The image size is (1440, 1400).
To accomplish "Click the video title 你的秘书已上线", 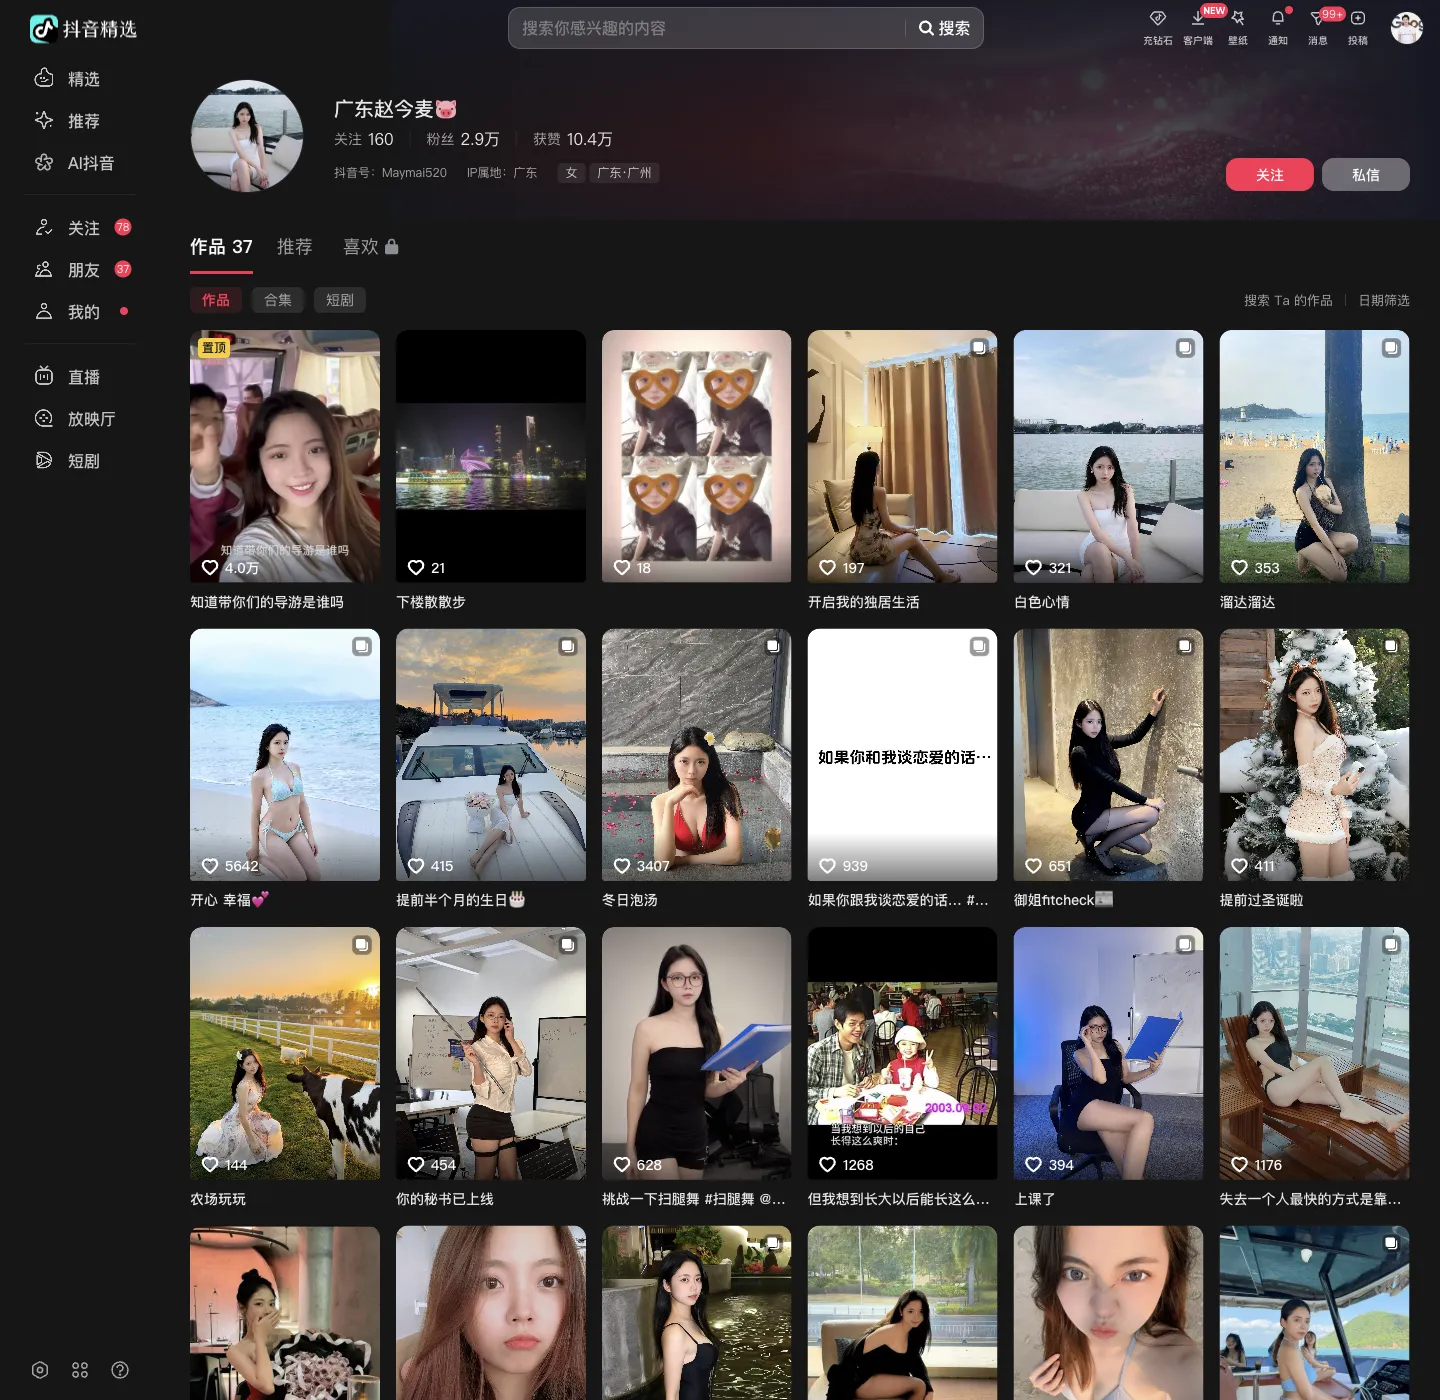I will (445, 1199).
